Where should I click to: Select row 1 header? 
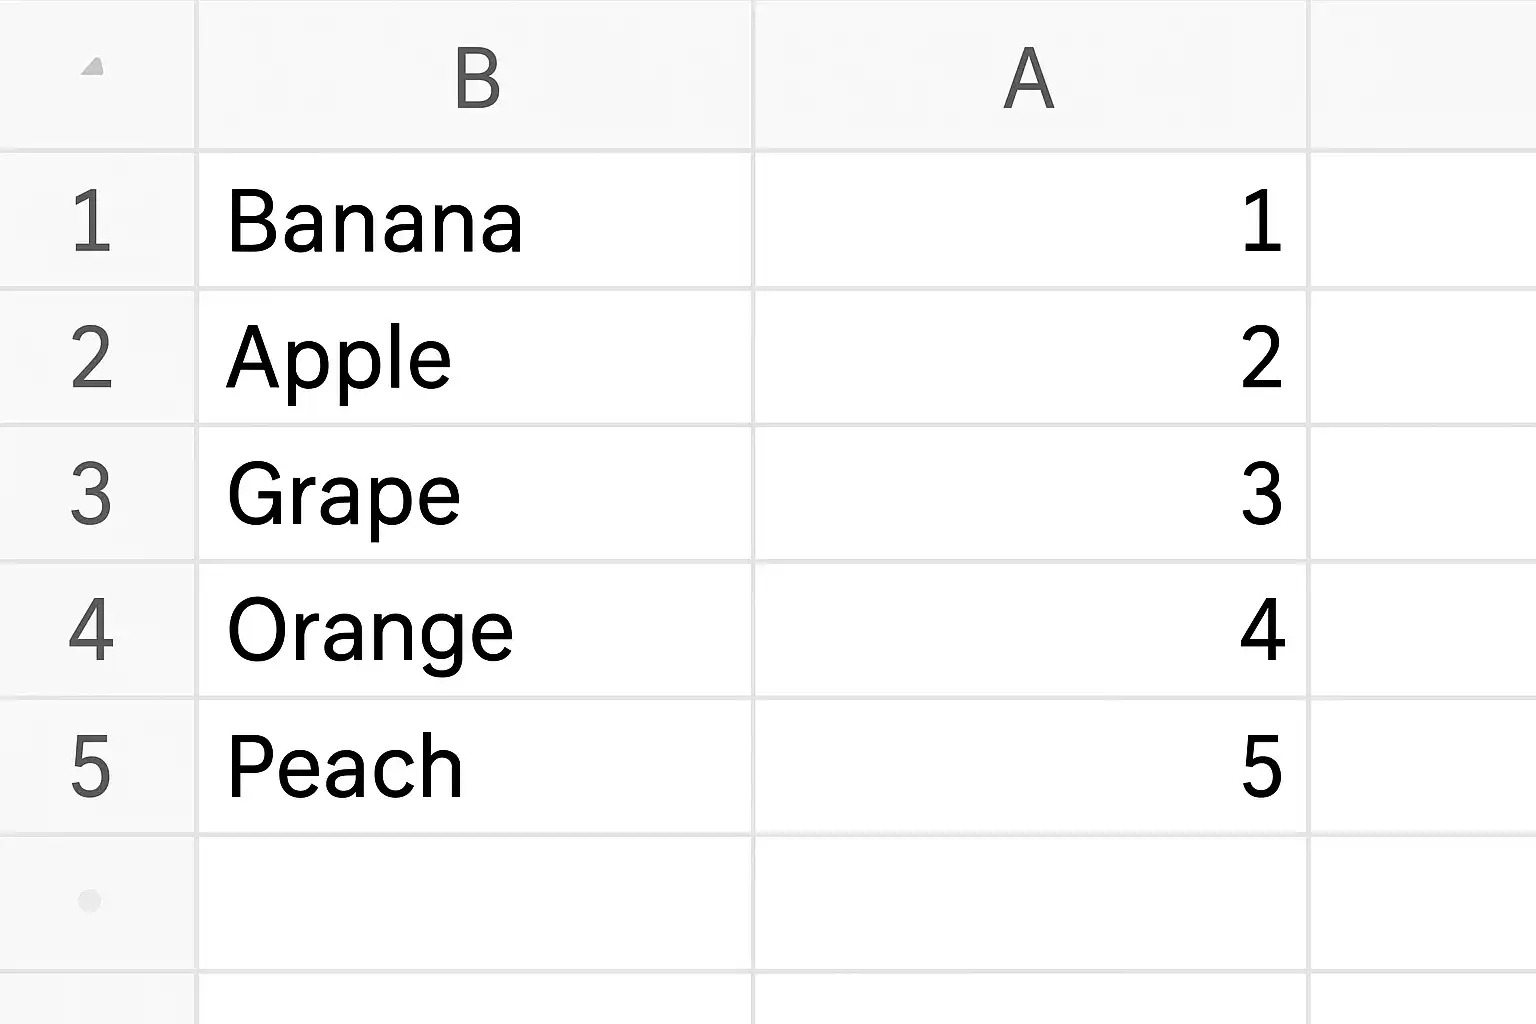(x=92, y=221)
